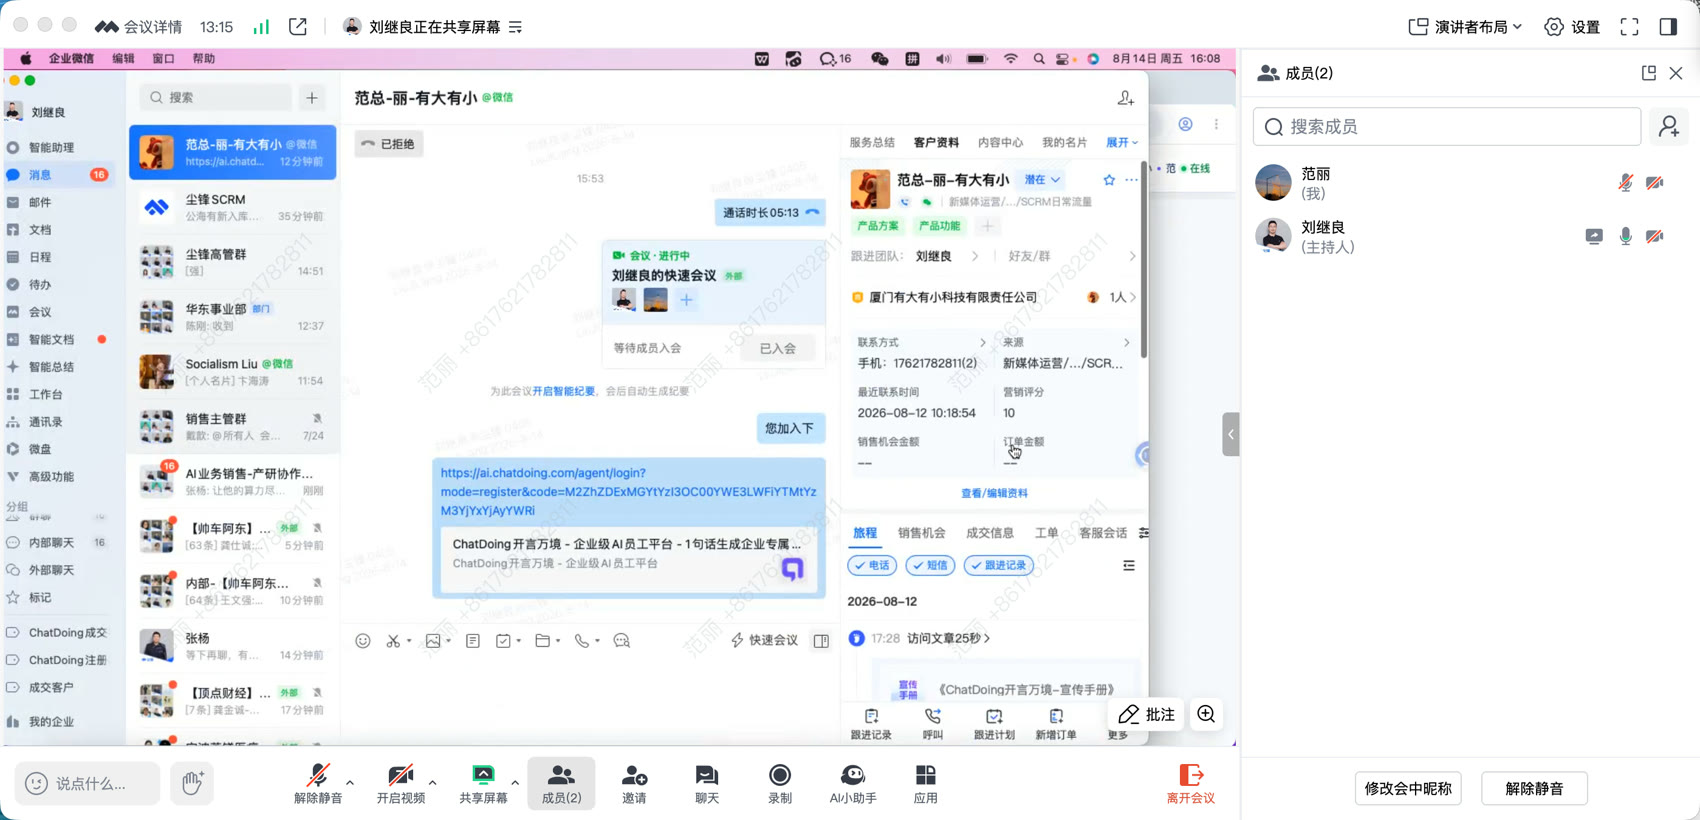Expand video options arrow
The width and height of the screenshot is (1700, 820).
coord(432,782)
